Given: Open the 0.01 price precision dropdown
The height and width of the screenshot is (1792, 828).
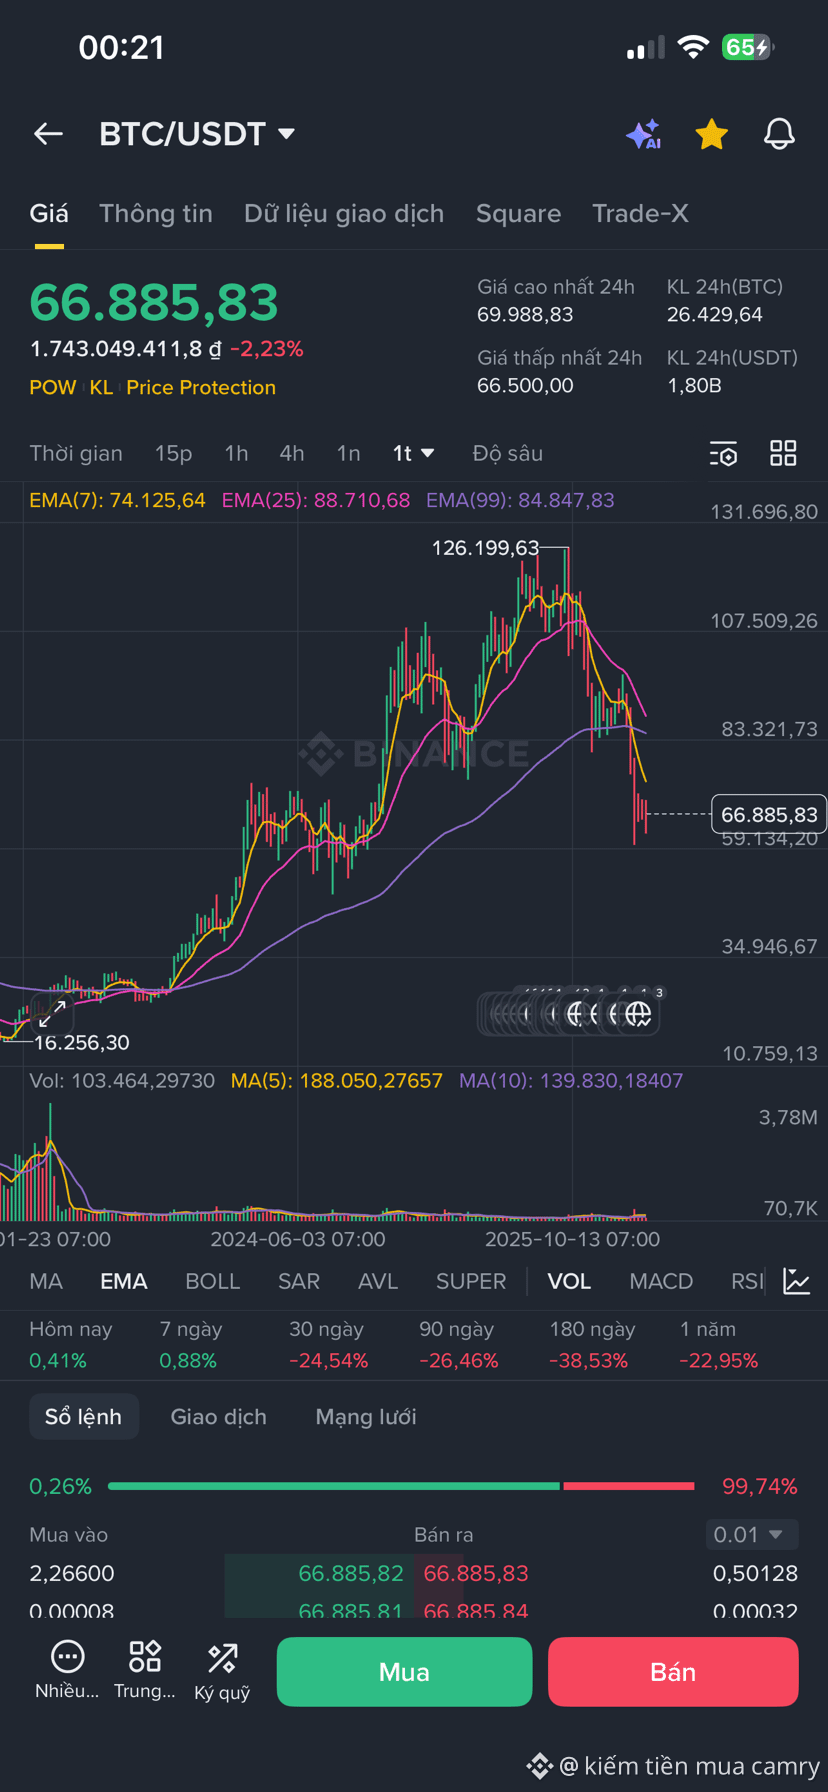Looking at the screenshot, I should coord(750,1534).
